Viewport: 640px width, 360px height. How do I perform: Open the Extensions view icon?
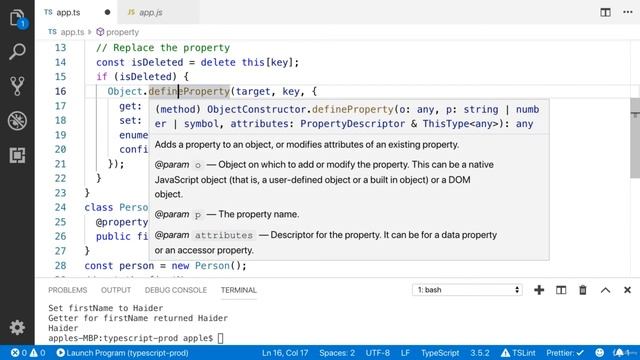[x=17, y=156]
